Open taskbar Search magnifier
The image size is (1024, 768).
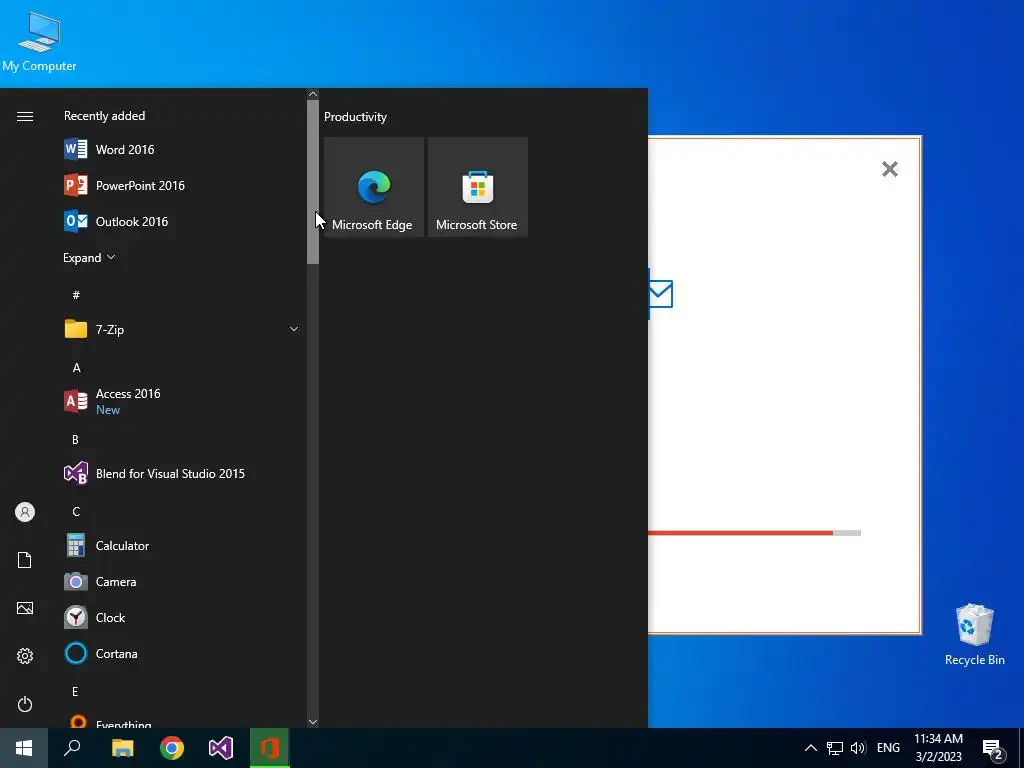pyautogui.click(x=72, y=748)
